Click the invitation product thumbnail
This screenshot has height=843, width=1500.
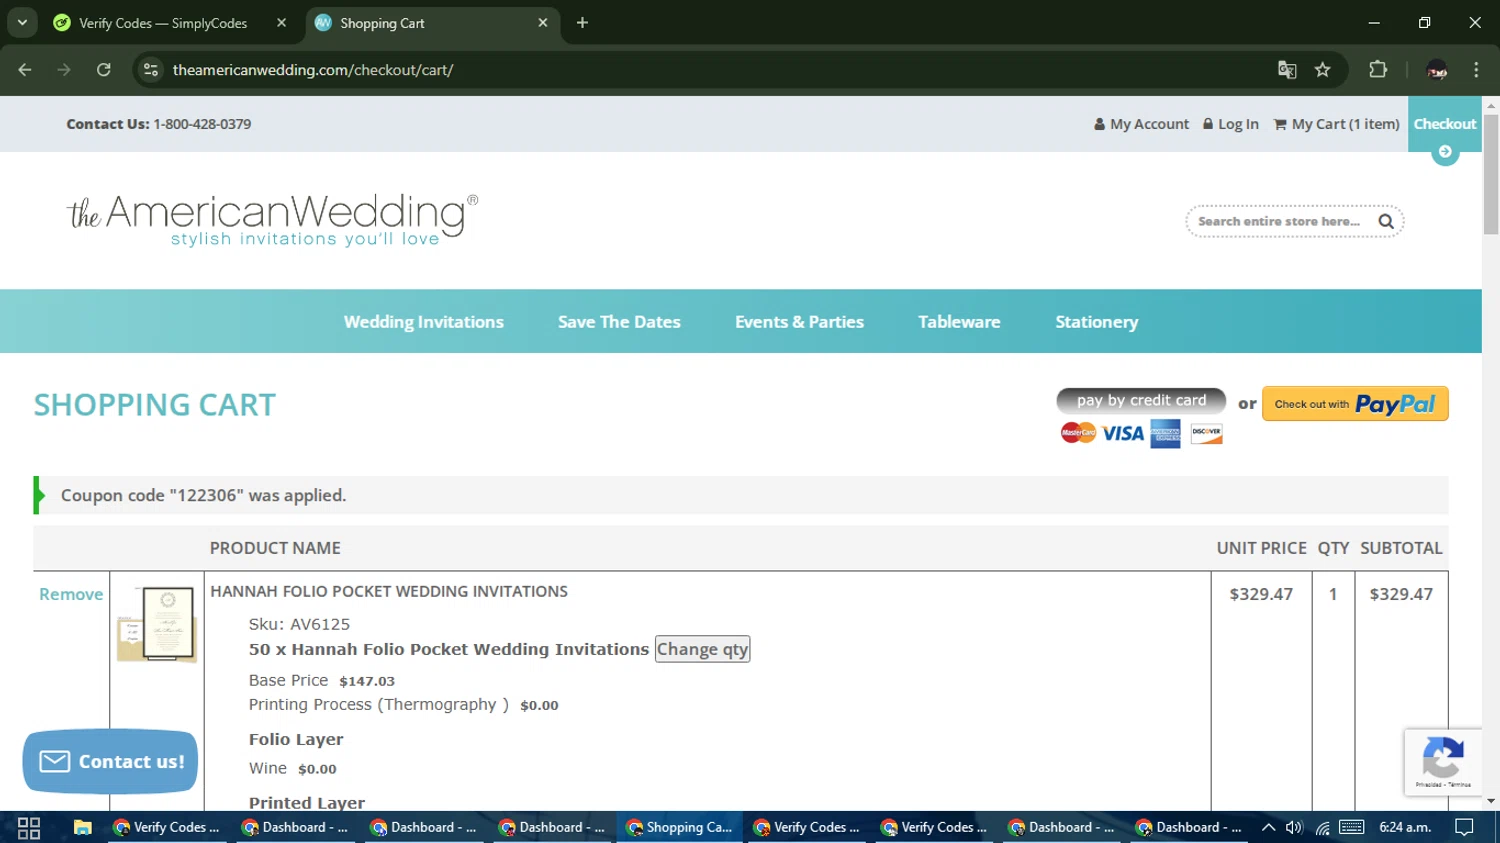pyautogui.click(x=157, y=624)
